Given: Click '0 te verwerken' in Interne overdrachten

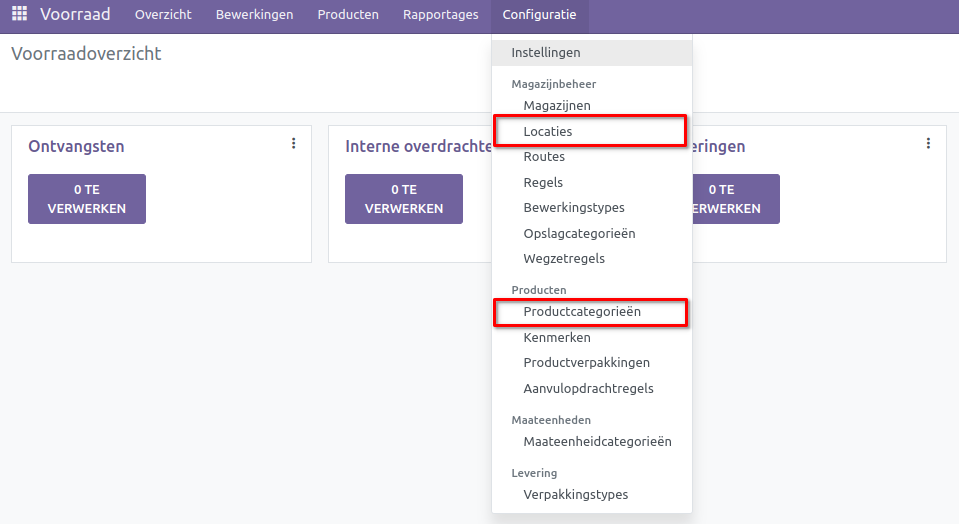Looking at the screenshot, I should pyautogui.click(x=403, y=199).
